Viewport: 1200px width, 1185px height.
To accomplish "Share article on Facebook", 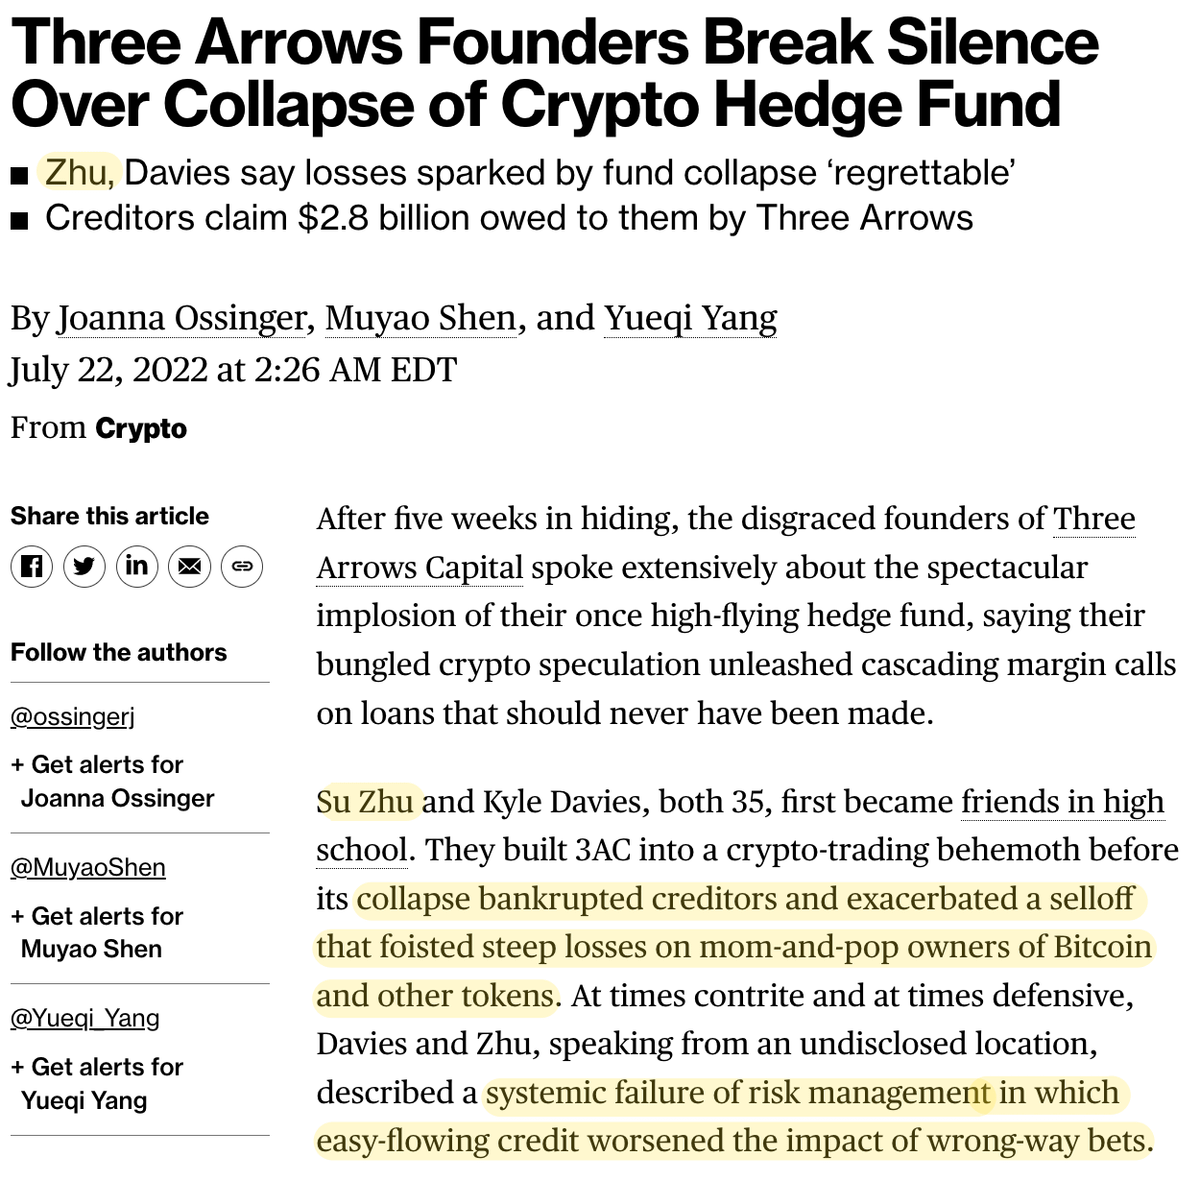I will tap(31, 567).
